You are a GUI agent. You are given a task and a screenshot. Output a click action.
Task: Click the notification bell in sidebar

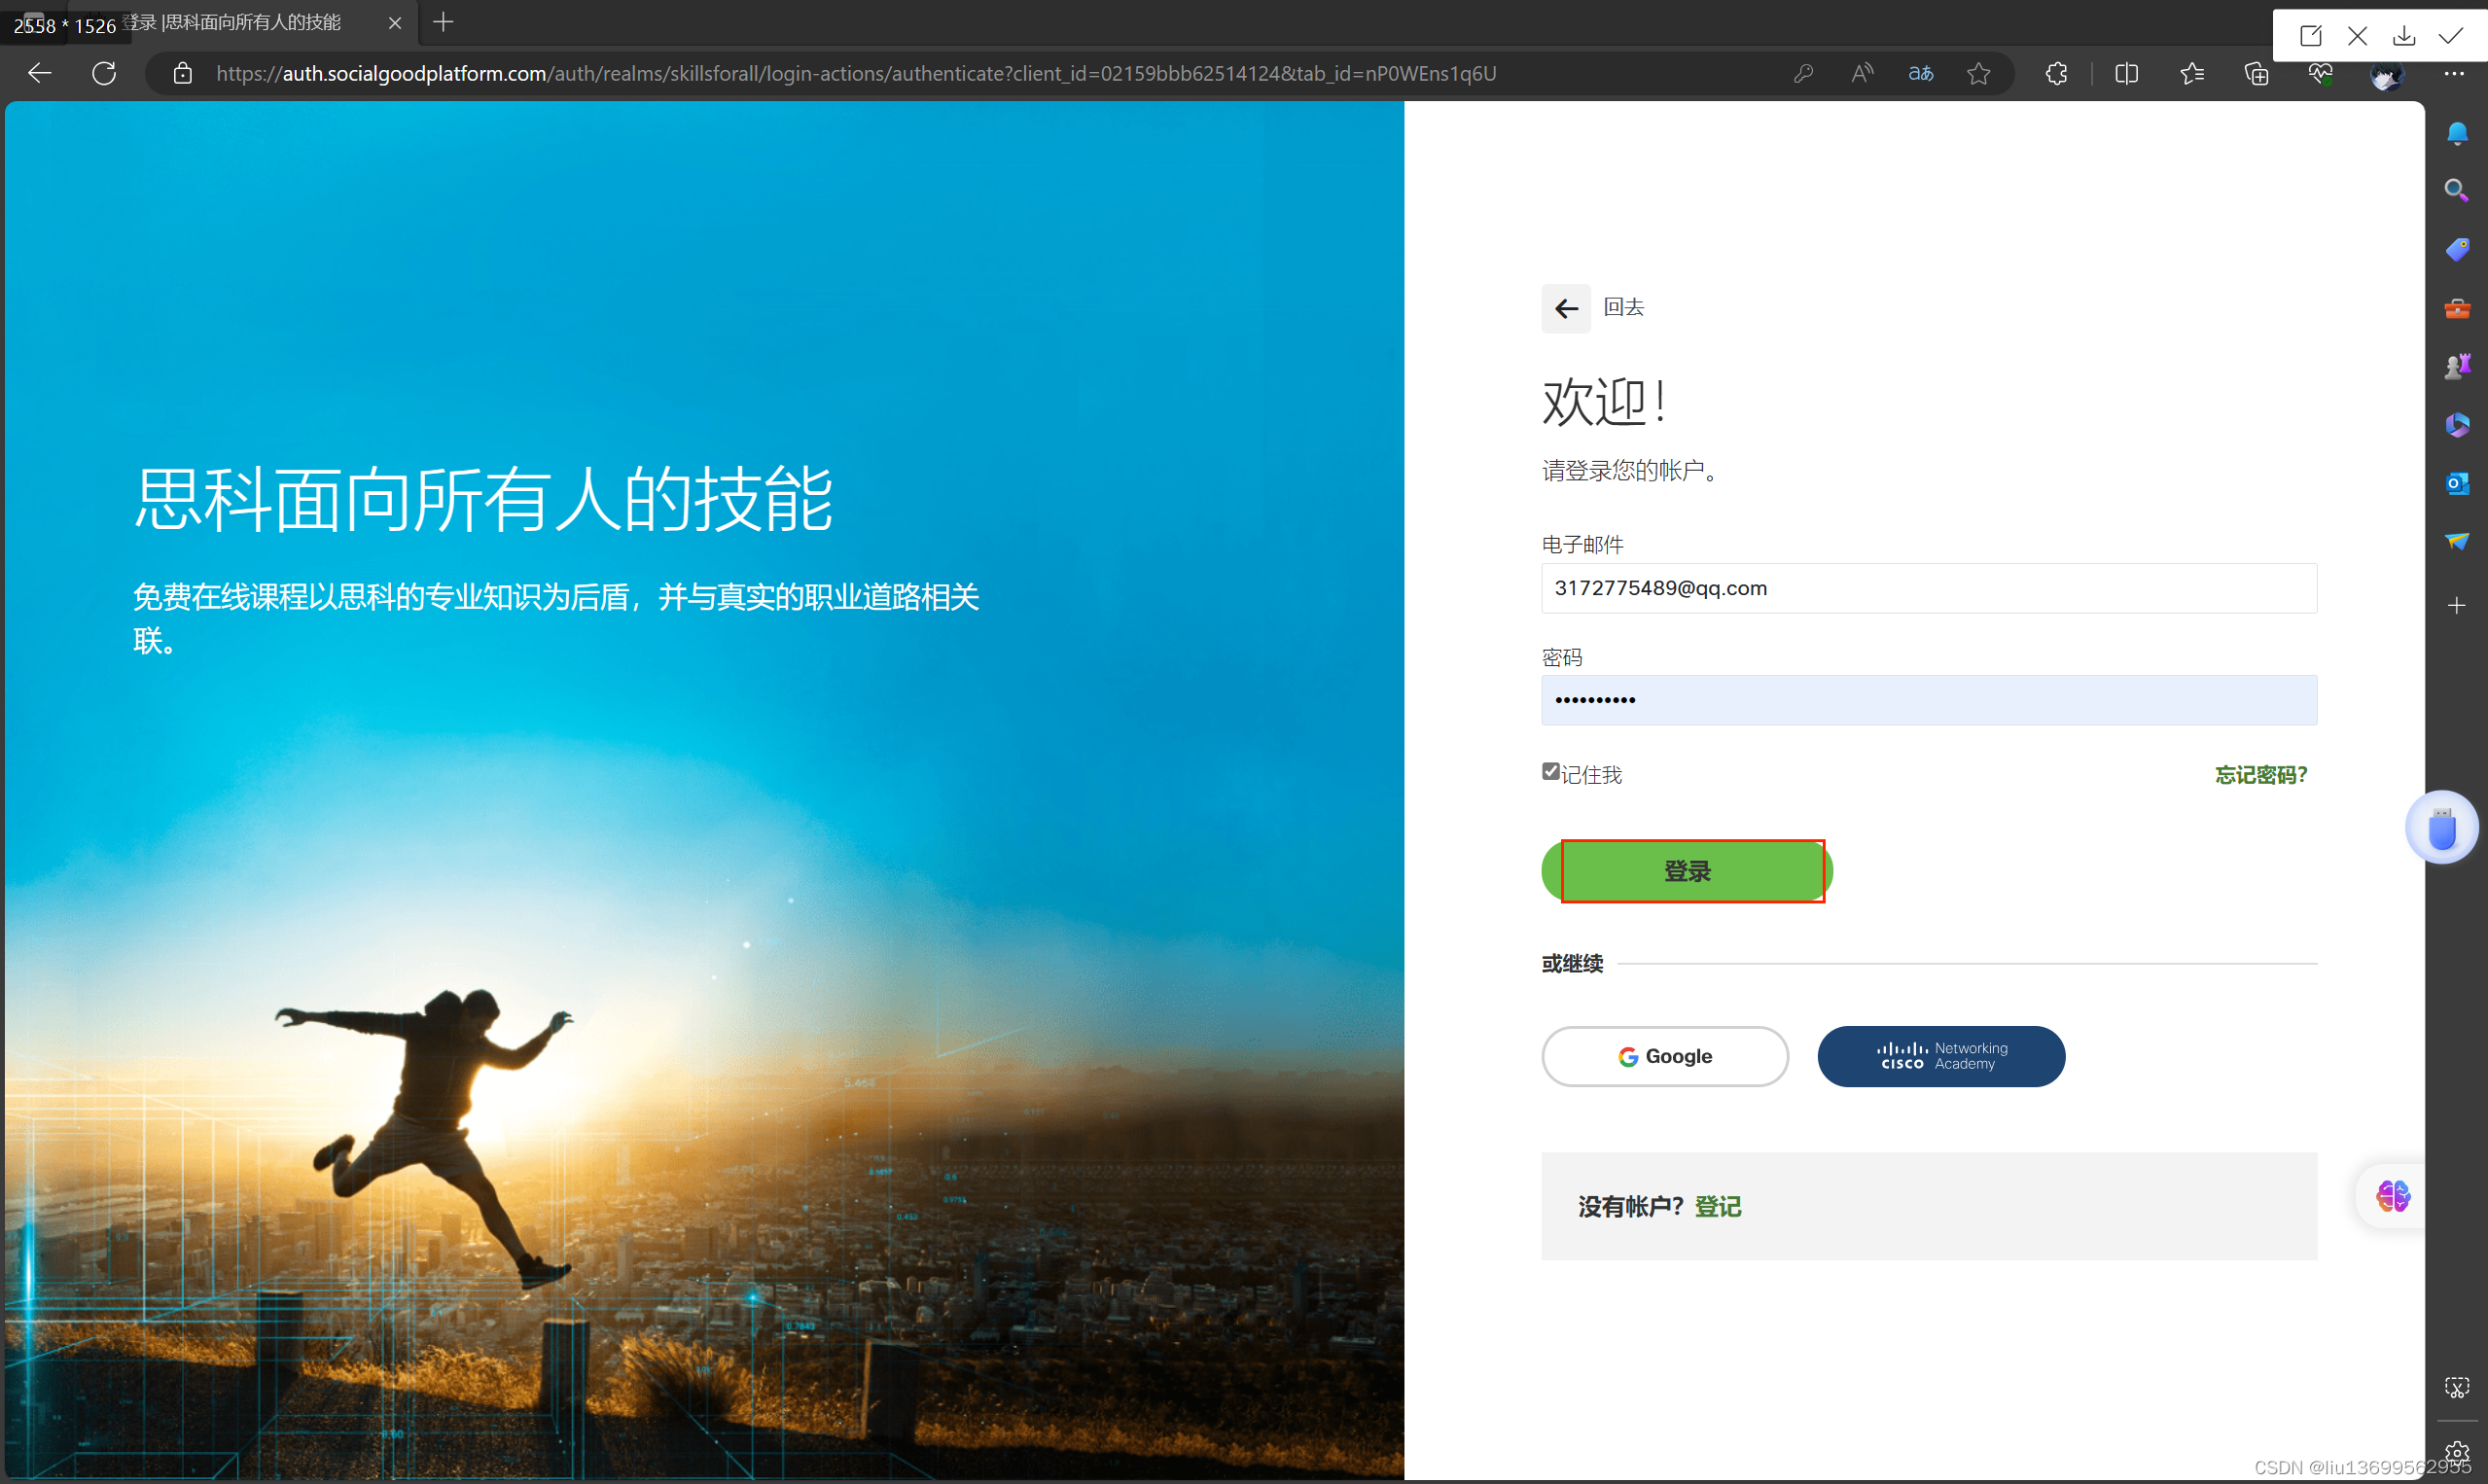[2456, 133]
